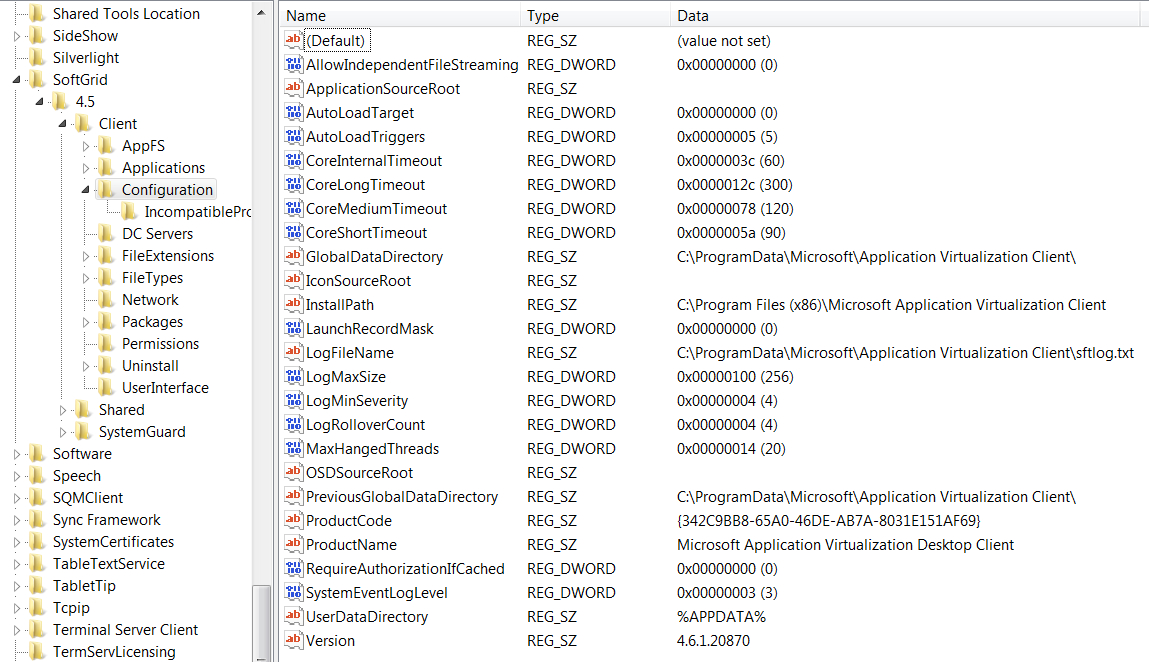The image size is (1149, 662).
Task: Expand the SideShow tree node
Action: click(x=17, y=36)
